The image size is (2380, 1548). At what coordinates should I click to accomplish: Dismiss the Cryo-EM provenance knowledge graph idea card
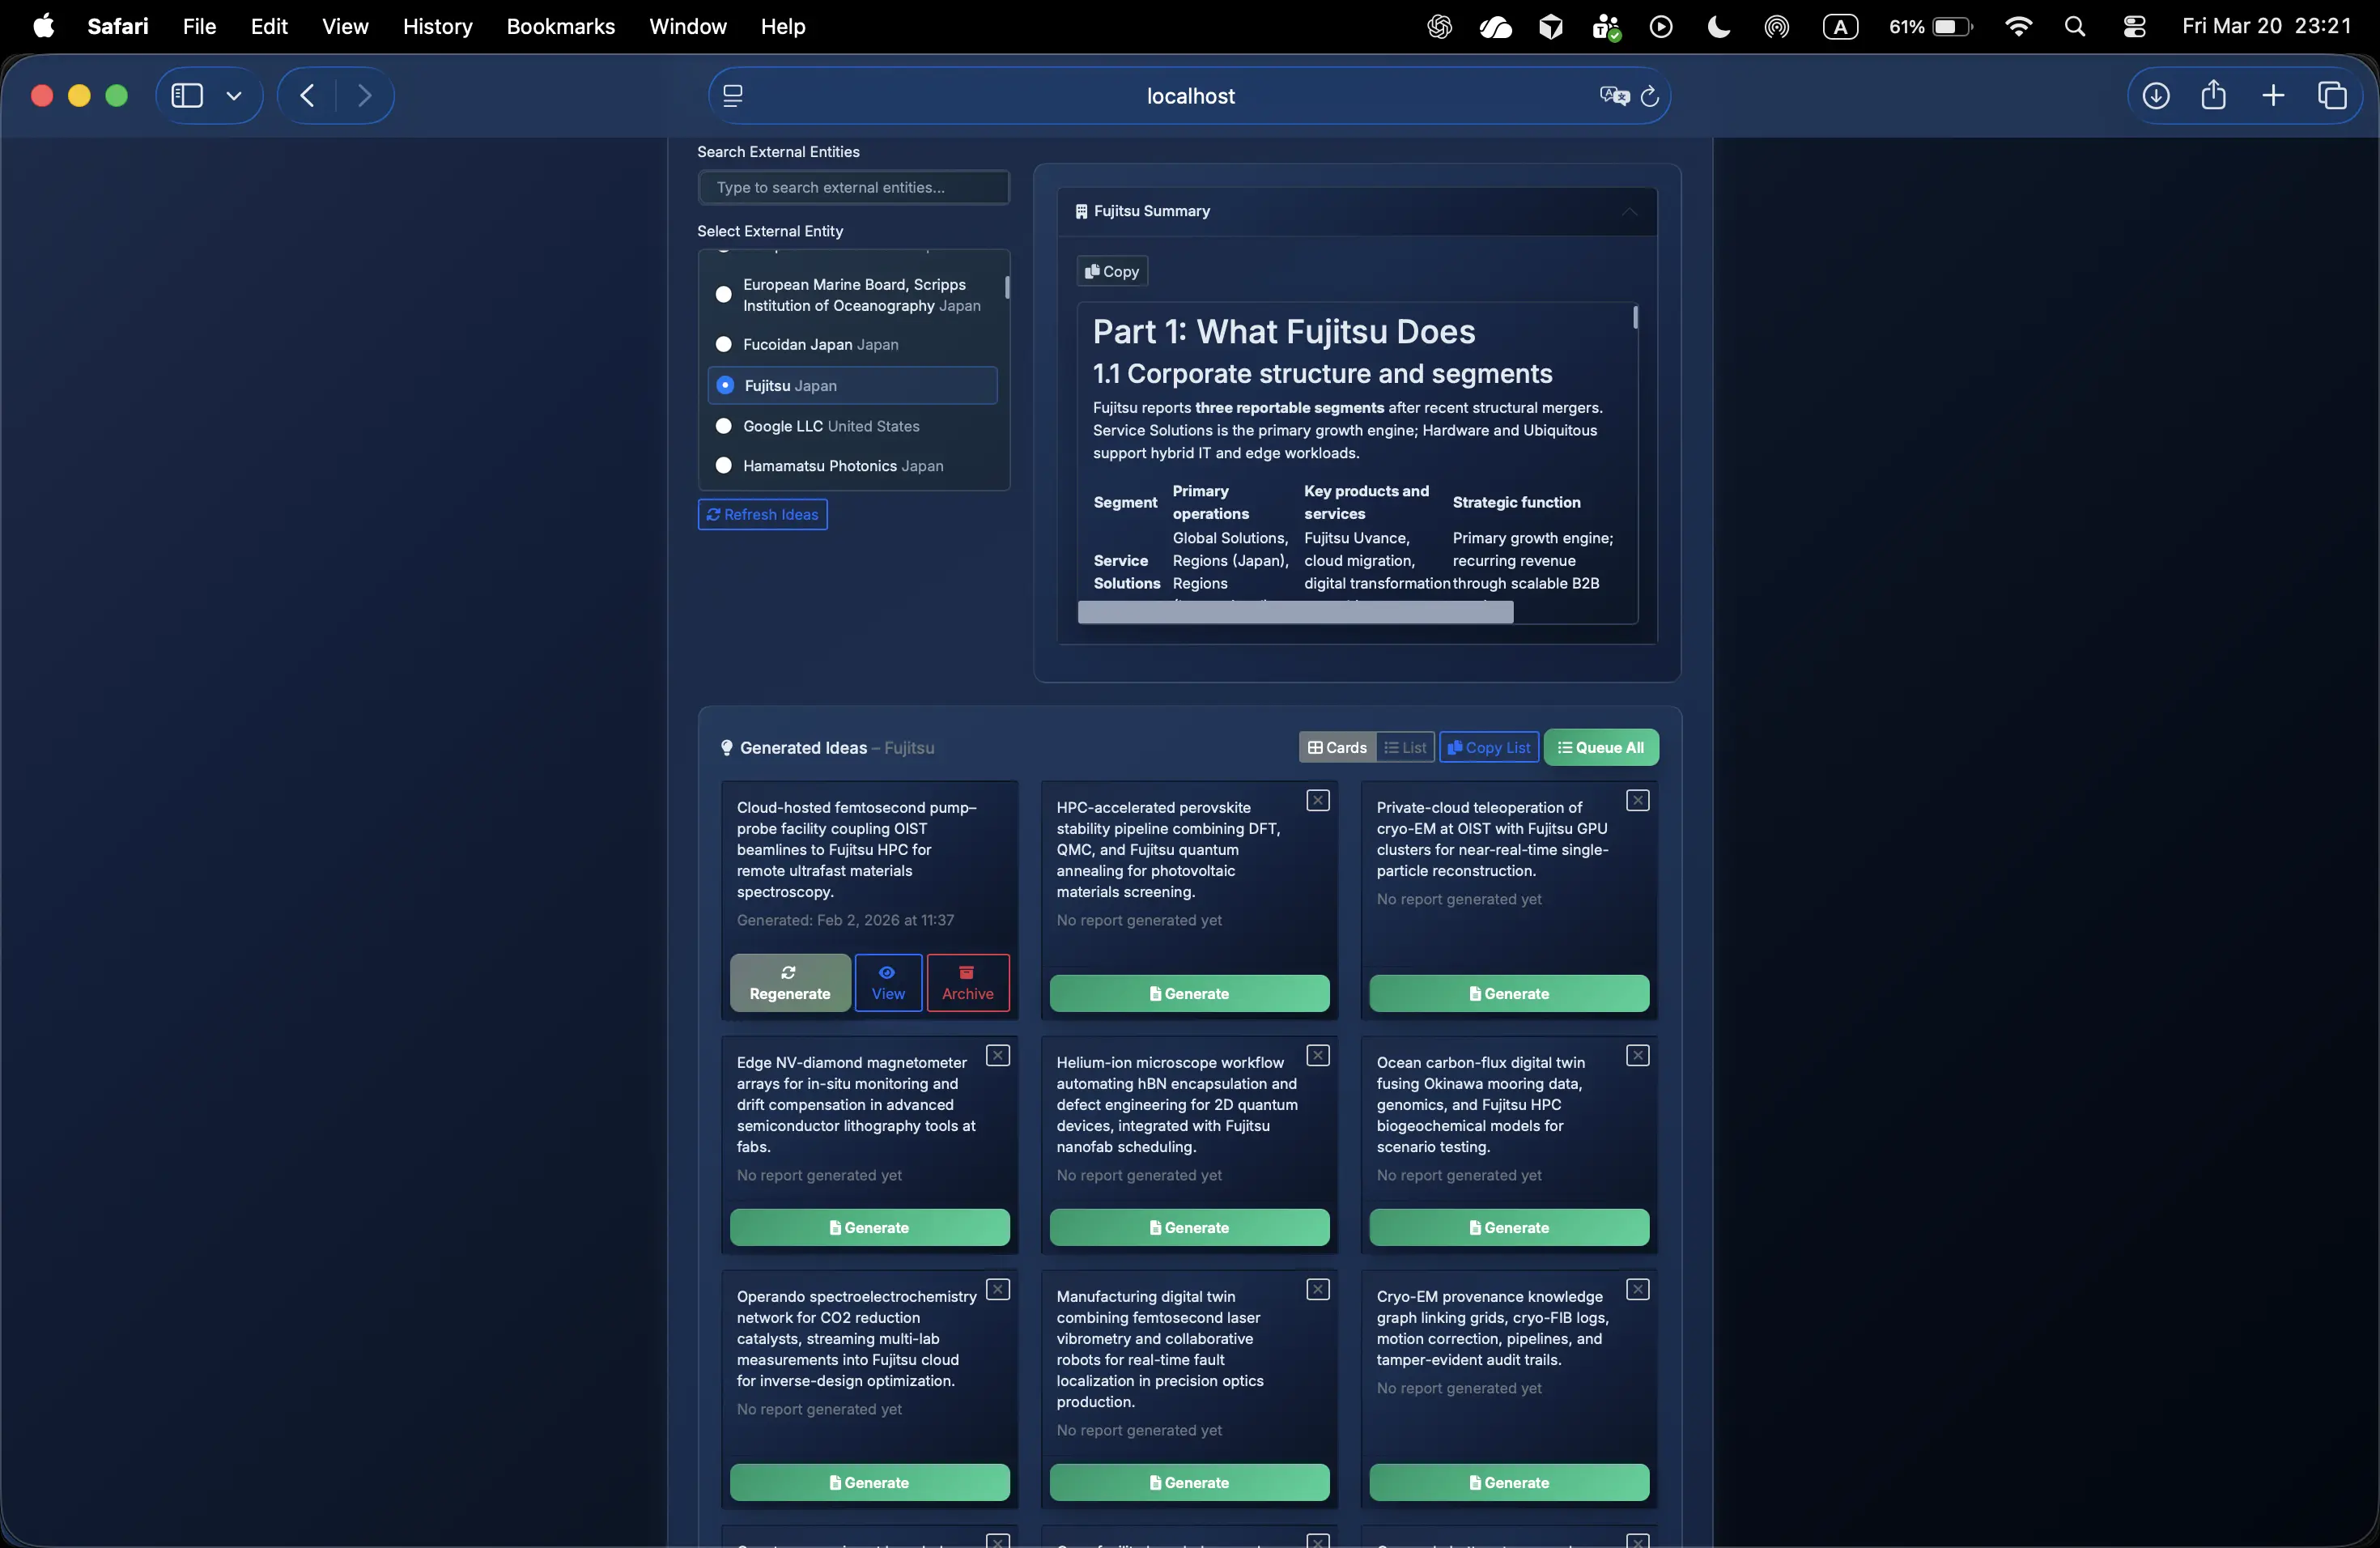pyautogui.click(x=1638, y=1289)
